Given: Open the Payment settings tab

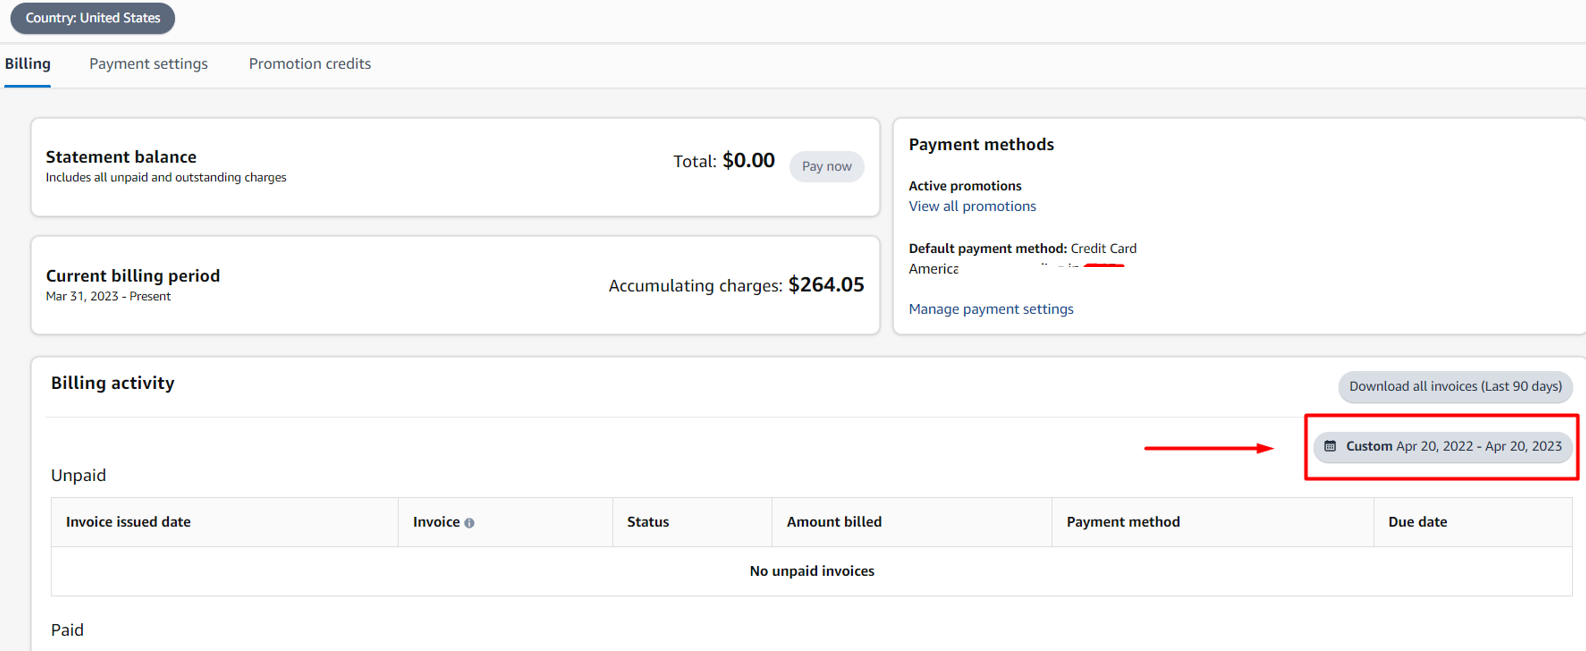Looking at the screenshot, I should (148, 64).
